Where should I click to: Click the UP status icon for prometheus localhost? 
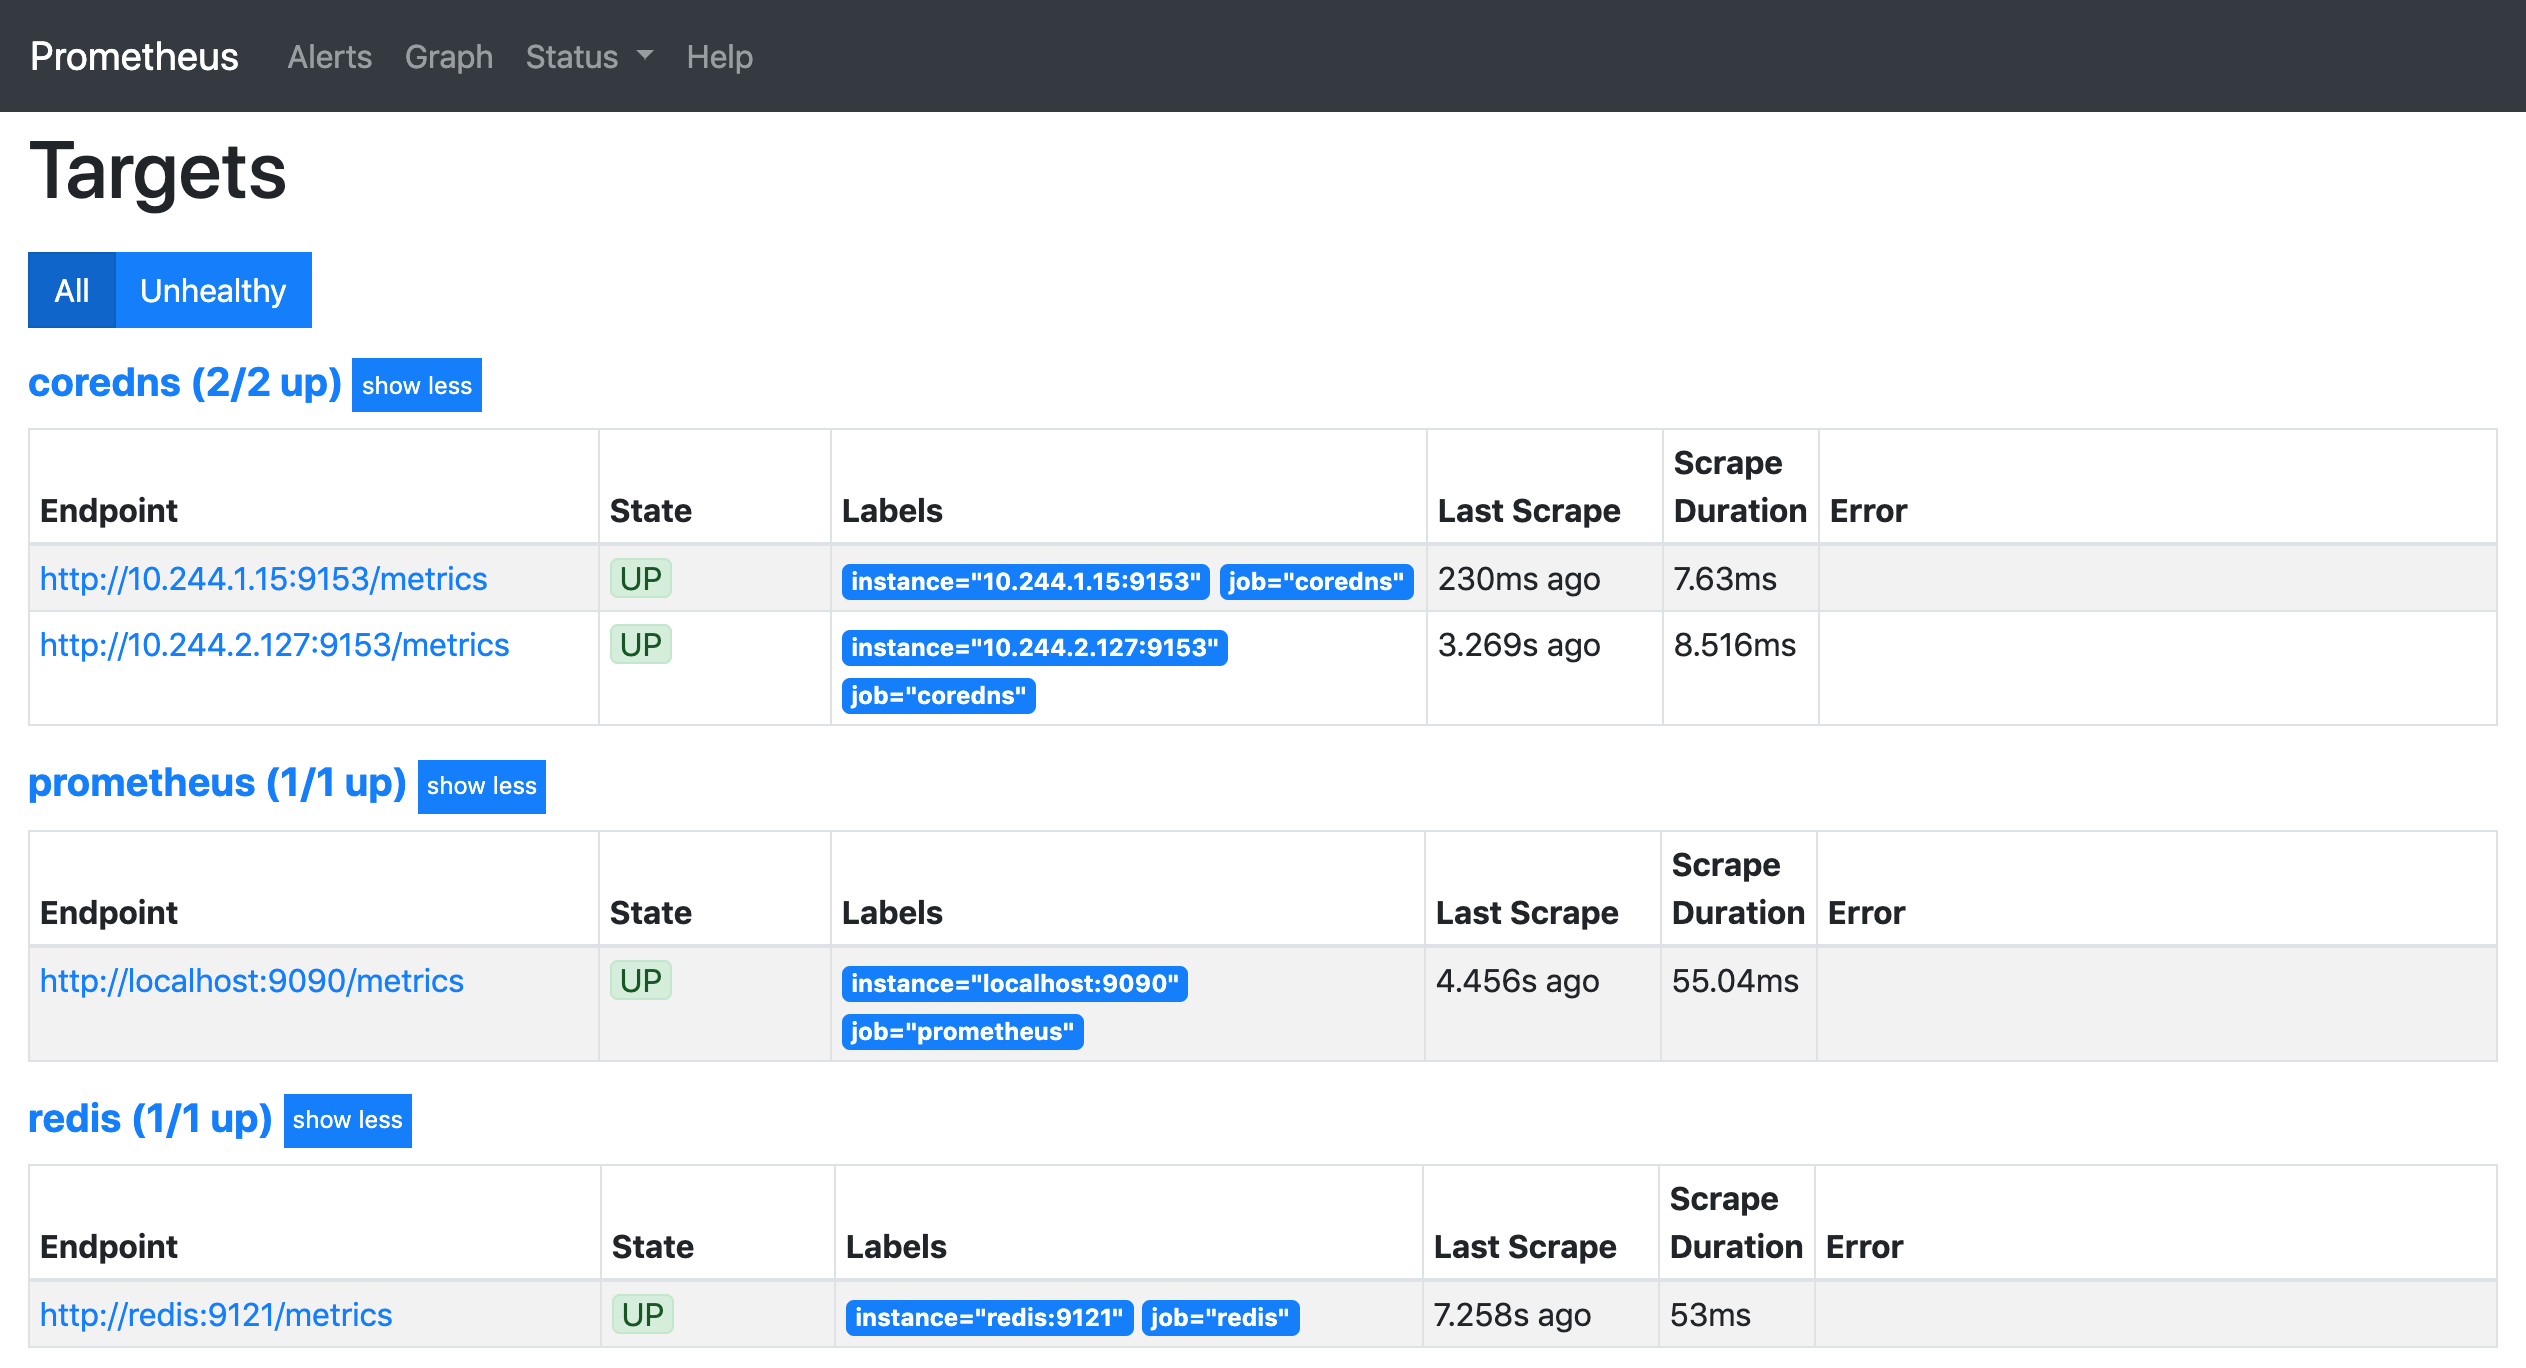[640, 979]
